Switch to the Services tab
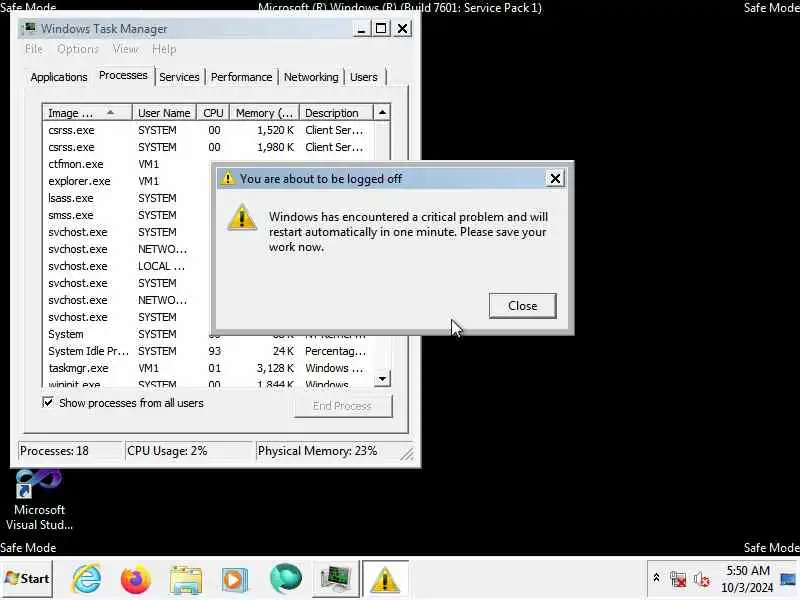The width and height of the screenshot is (800, 600). click(179, 77)
